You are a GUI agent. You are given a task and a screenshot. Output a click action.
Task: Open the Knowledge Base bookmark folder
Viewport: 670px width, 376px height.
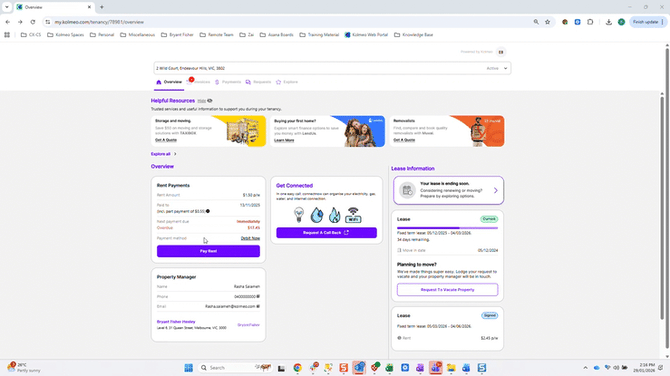tap(414, 35)
